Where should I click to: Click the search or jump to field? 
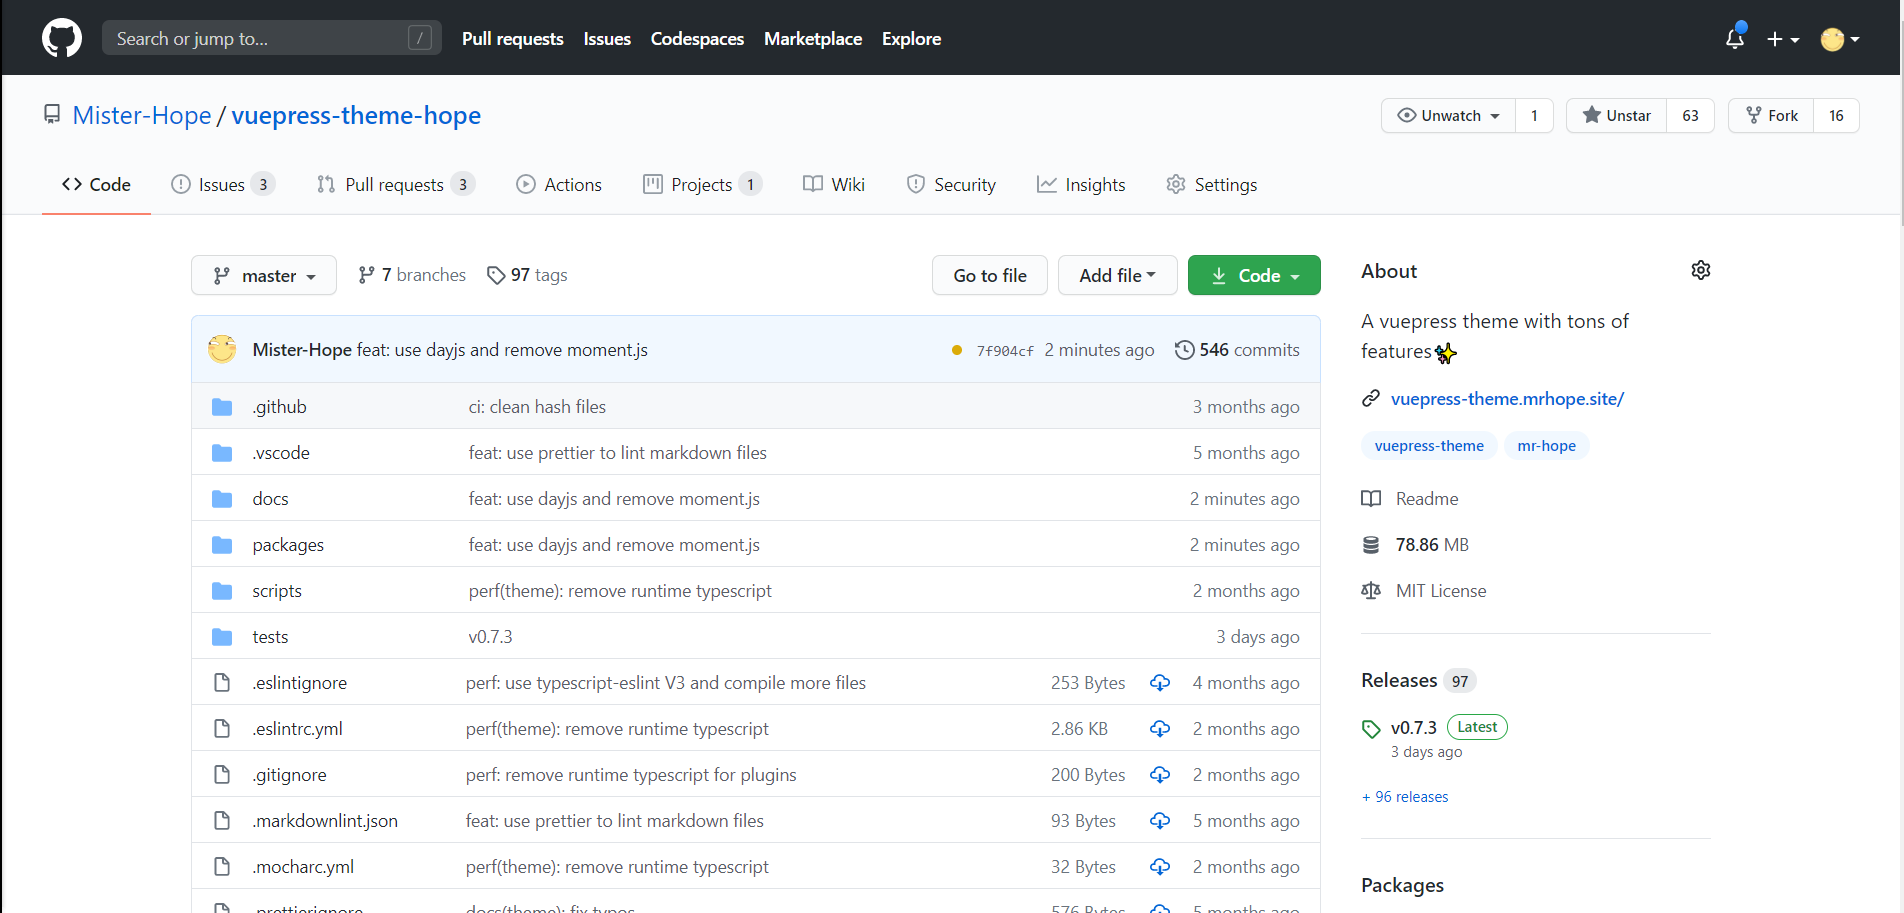(271, 39)
